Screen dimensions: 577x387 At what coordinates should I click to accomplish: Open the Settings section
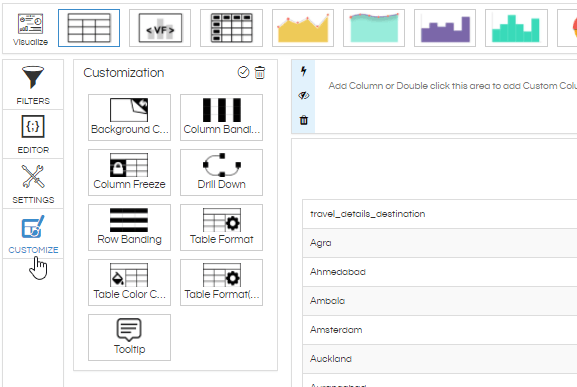click(x=33, y=184)
